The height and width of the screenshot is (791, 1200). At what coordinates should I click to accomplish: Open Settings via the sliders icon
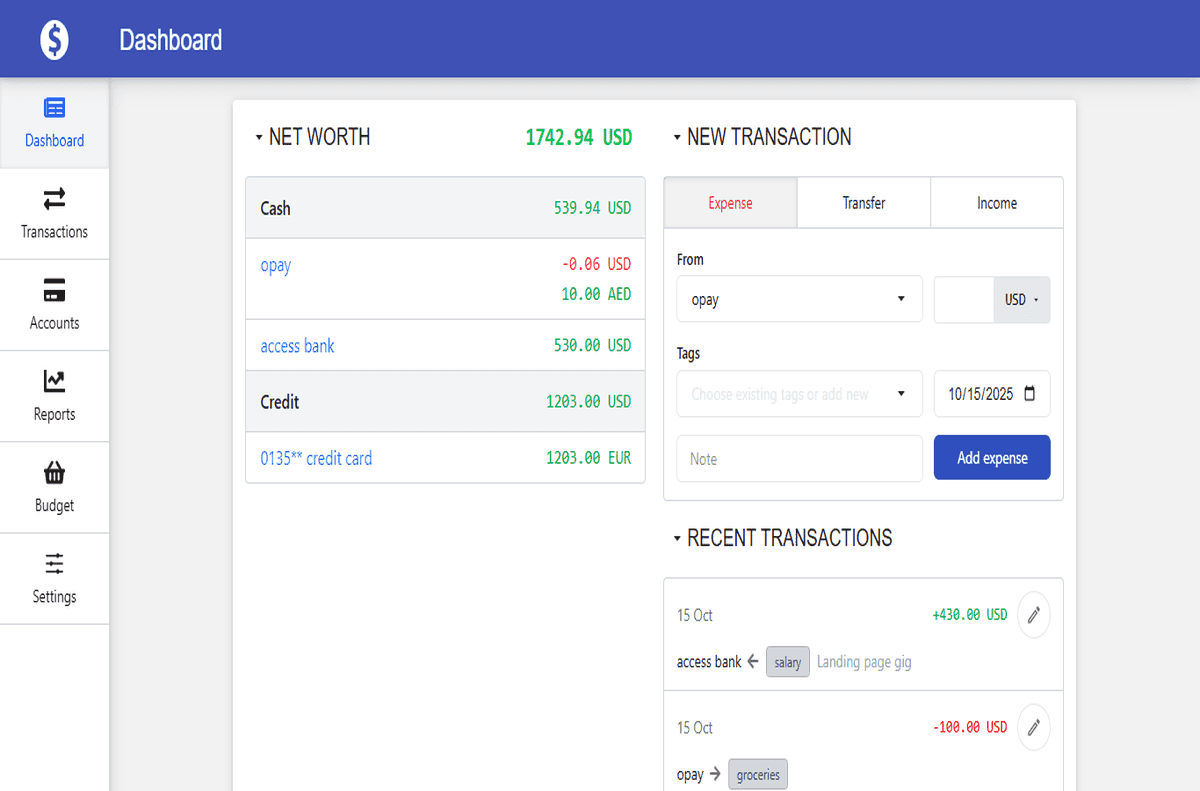point(54,563)
